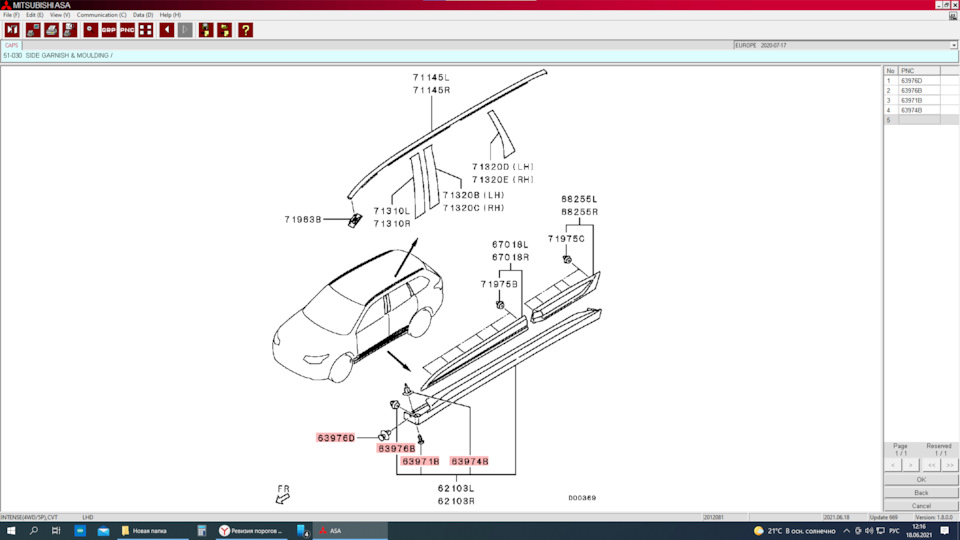Click the >> reserved next button

coord(950,465)
